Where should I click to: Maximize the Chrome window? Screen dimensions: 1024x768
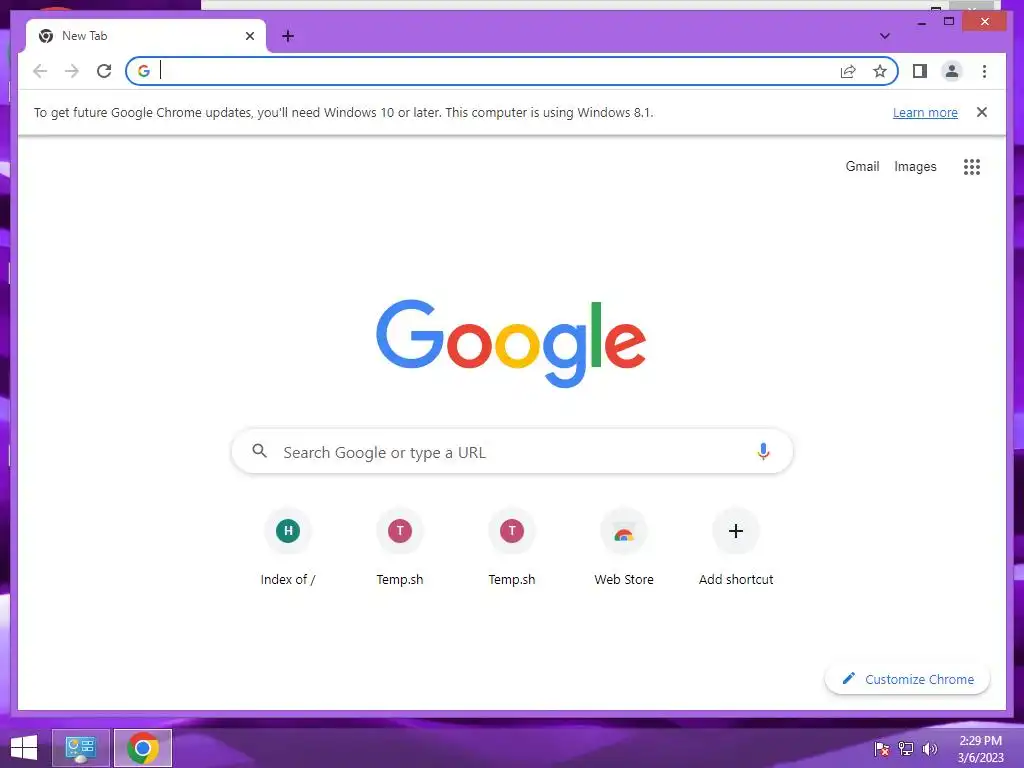pos(949,22)
